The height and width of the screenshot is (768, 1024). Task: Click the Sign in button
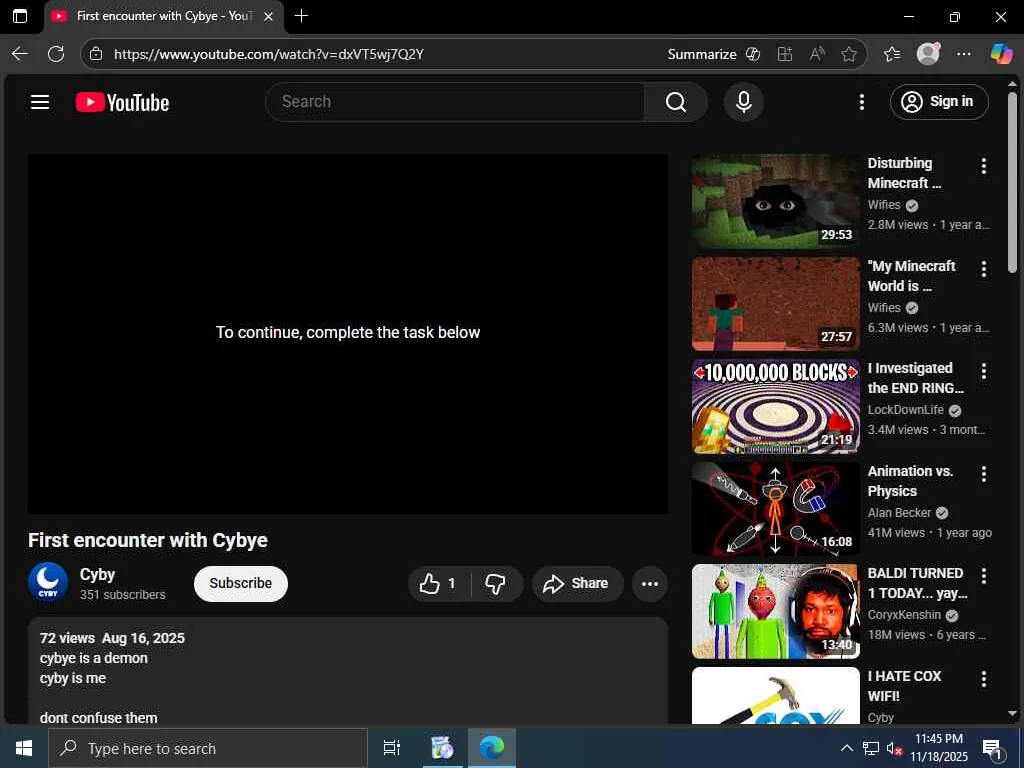(x=938, y=102)
